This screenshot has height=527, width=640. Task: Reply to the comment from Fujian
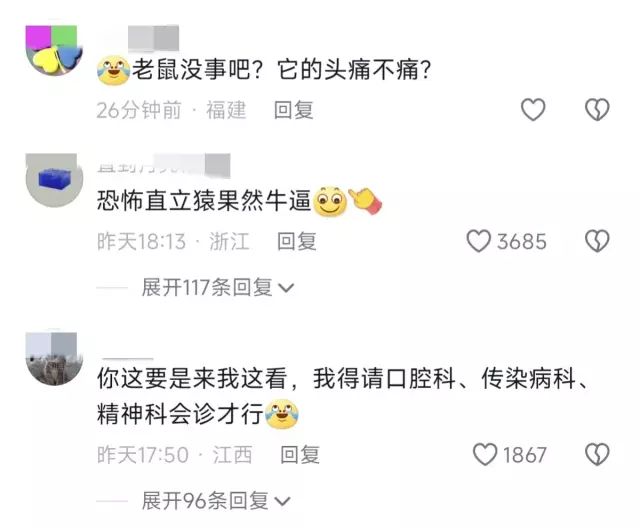[x=293, y=110]
